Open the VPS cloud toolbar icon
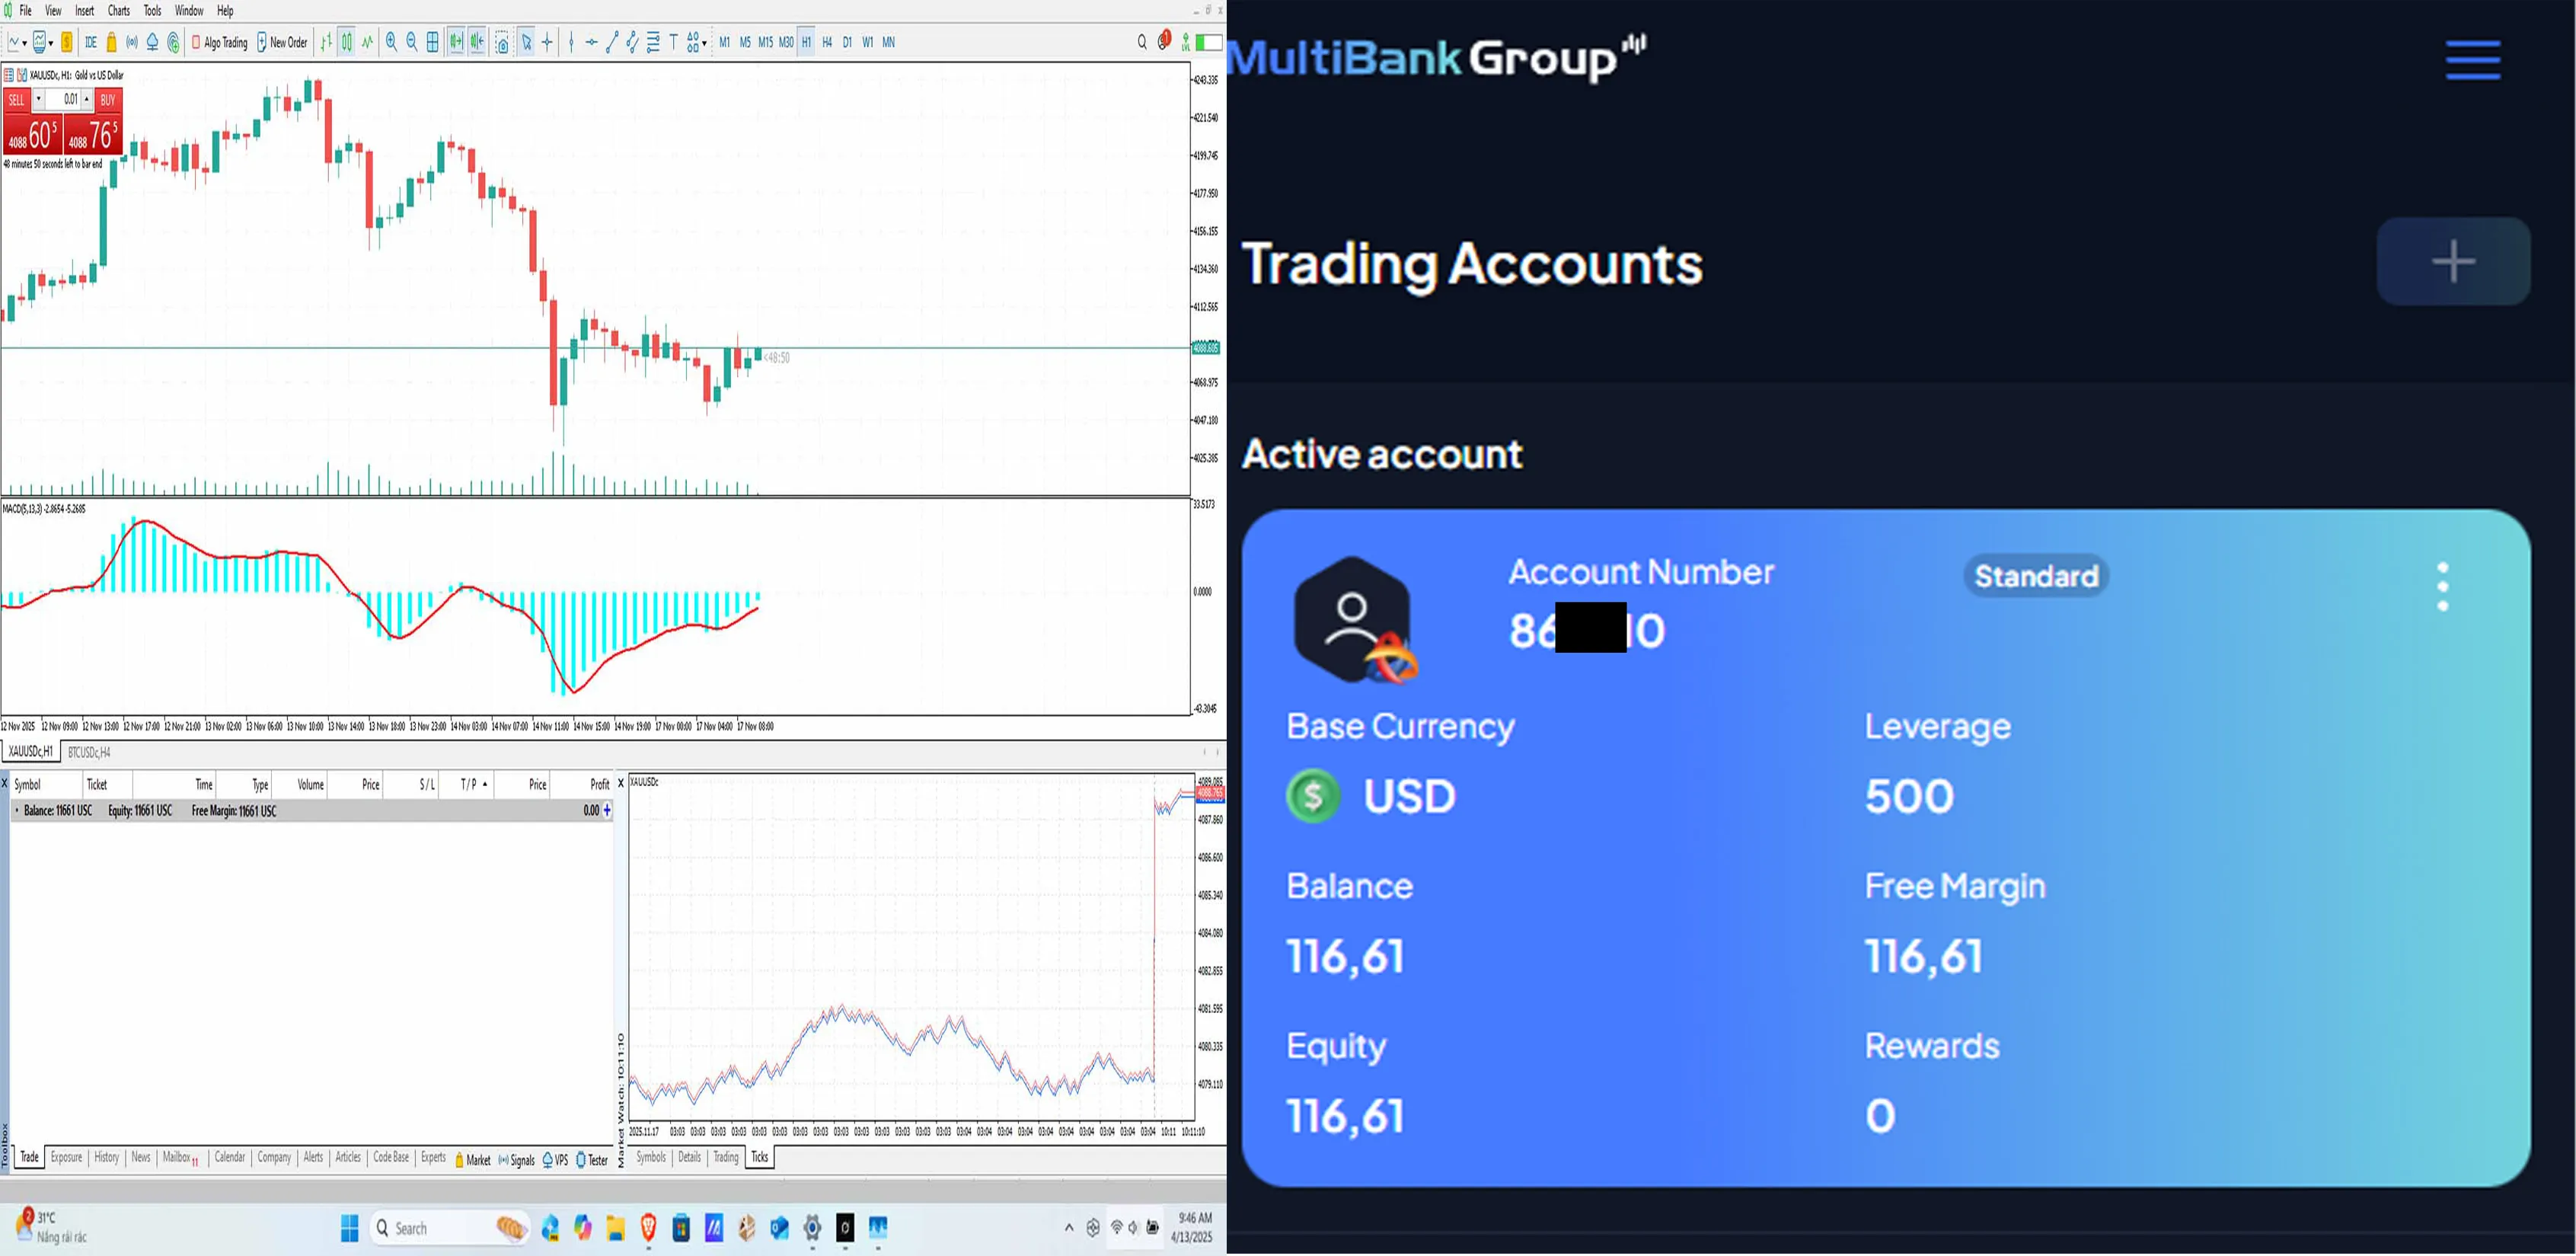The width and height of the screenshot is (2576, 1256). 153,42
